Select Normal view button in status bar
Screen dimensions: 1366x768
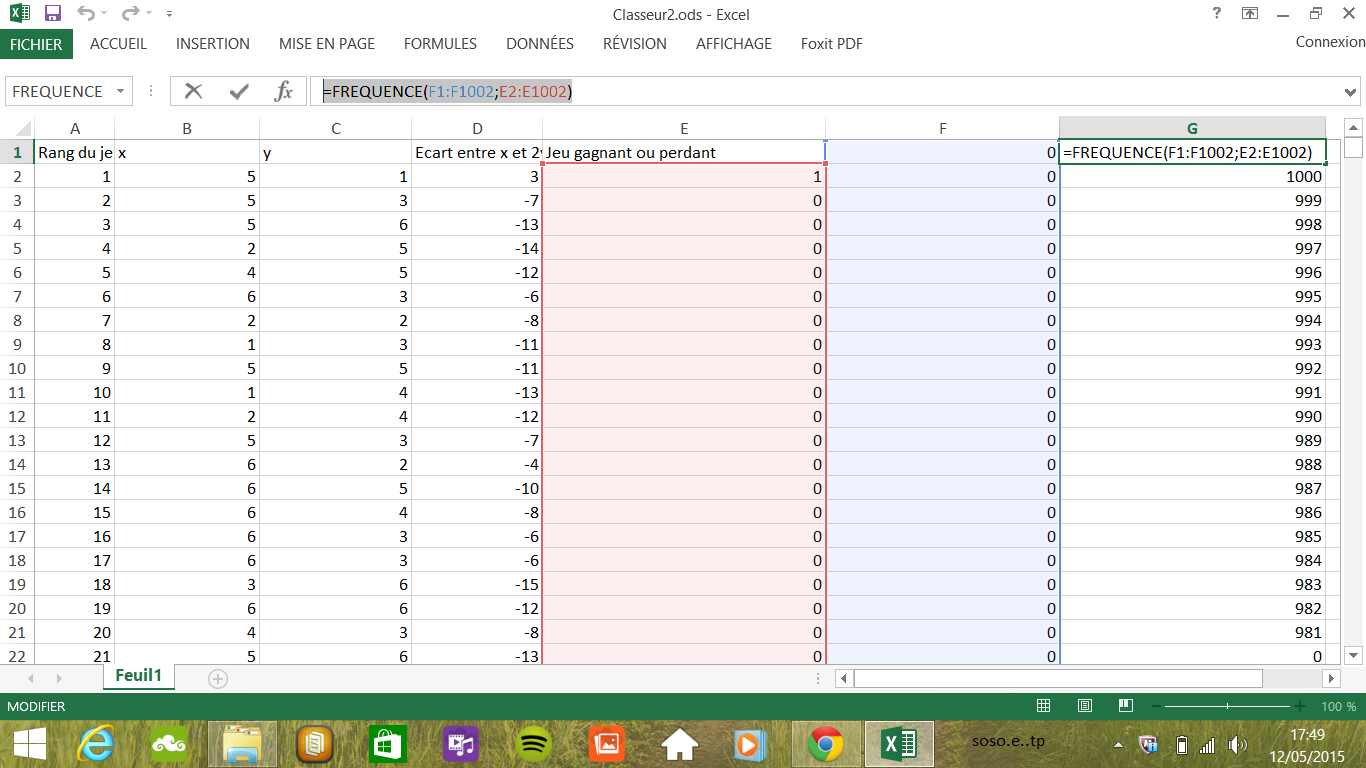click(1043, 706)
